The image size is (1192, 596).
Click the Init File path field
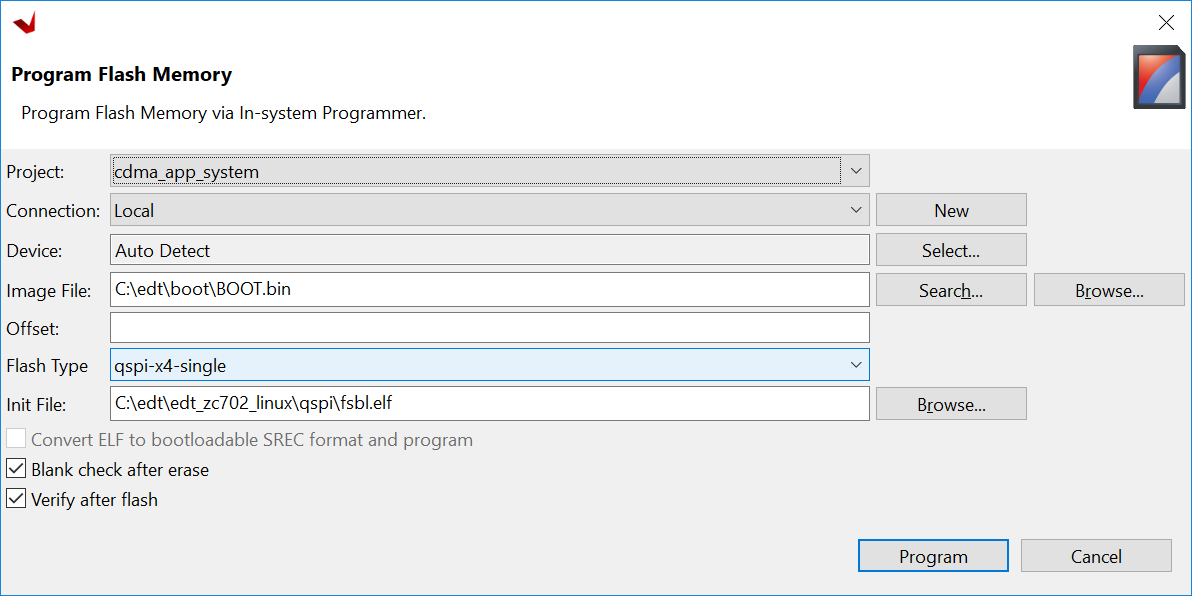point(489,404)
